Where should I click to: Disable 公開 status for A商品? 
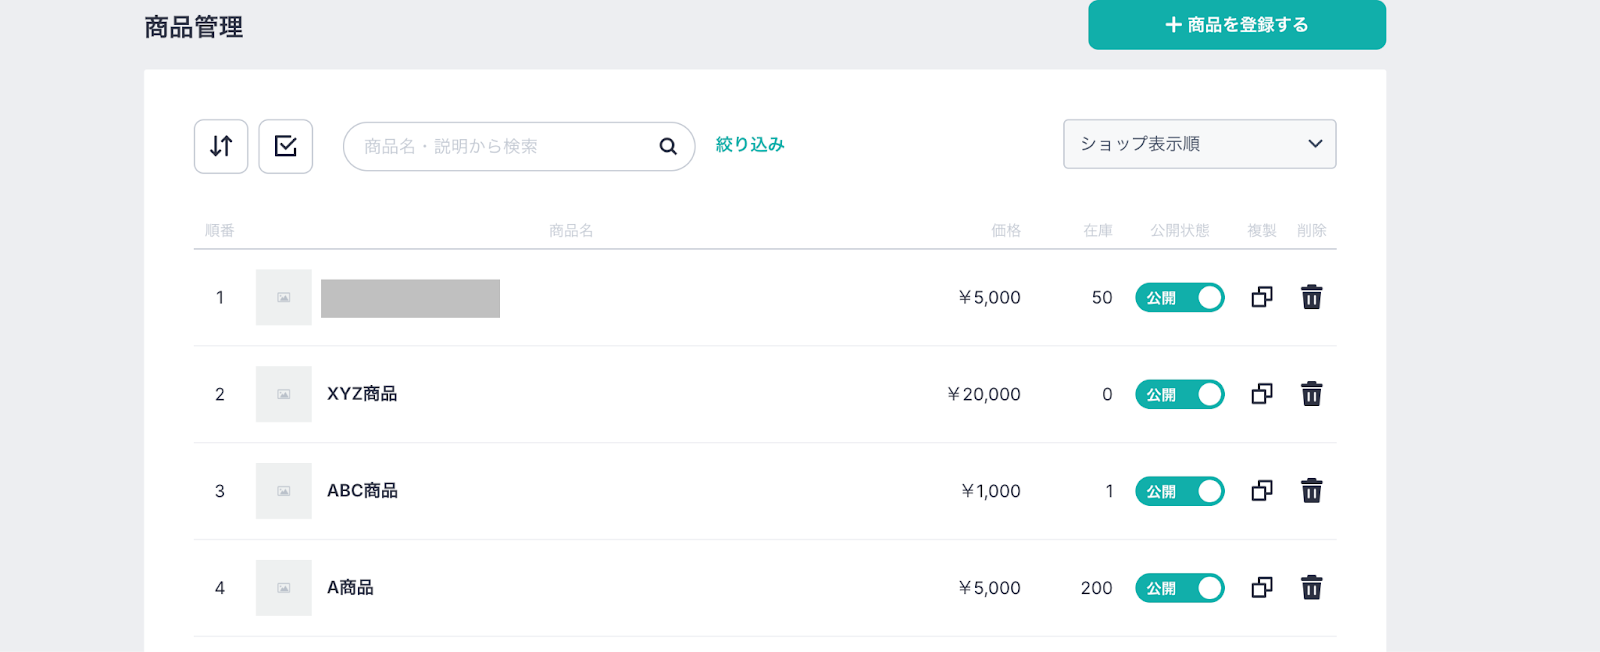[1180, 588]
